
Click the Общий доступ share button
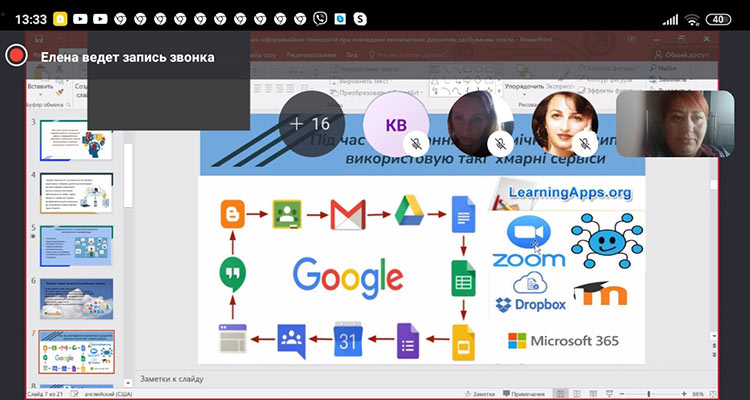coord(683,55)
